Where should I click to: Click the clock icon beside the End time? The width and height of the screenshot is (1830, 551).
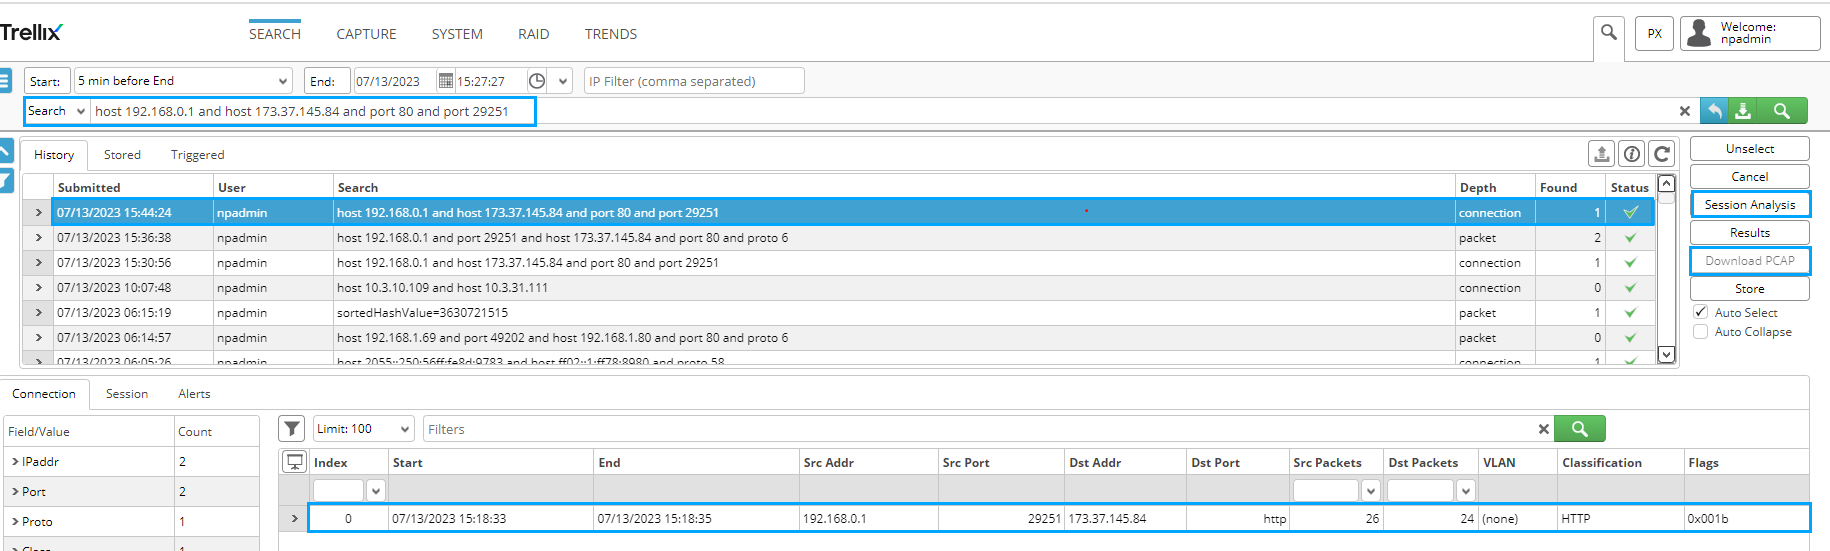coord(537,81)
